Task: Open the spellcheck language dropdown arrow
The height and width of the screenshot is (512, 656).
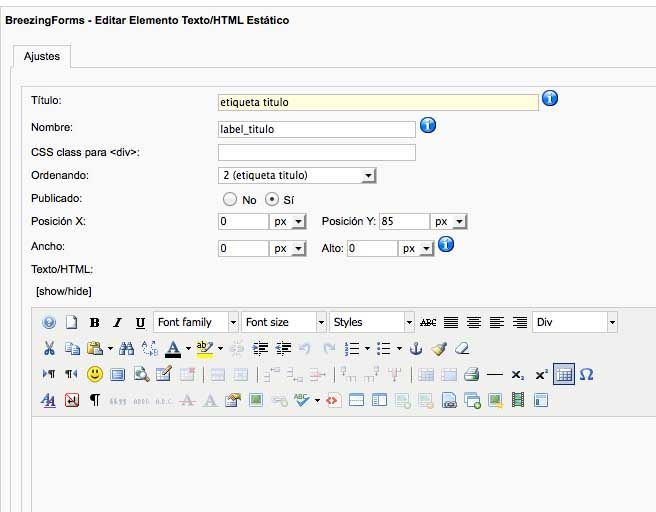Action: pyautogui.click(x=317, y=401)
